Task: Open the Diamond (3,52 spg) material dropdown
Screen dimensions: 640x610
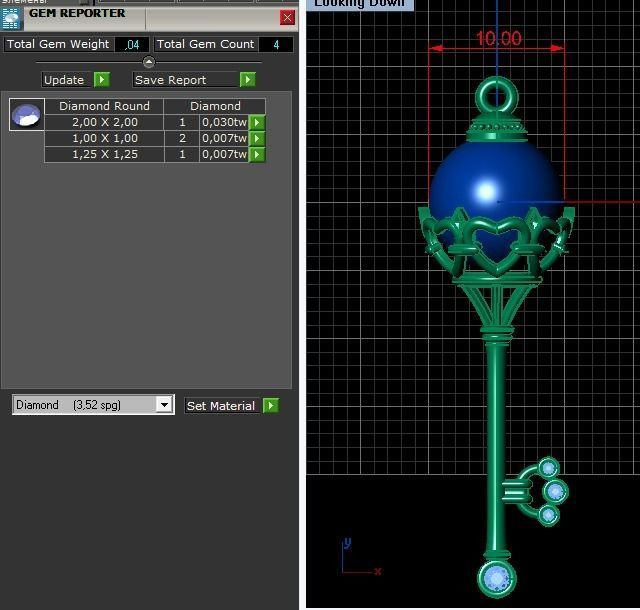Action: click(164, 405)
